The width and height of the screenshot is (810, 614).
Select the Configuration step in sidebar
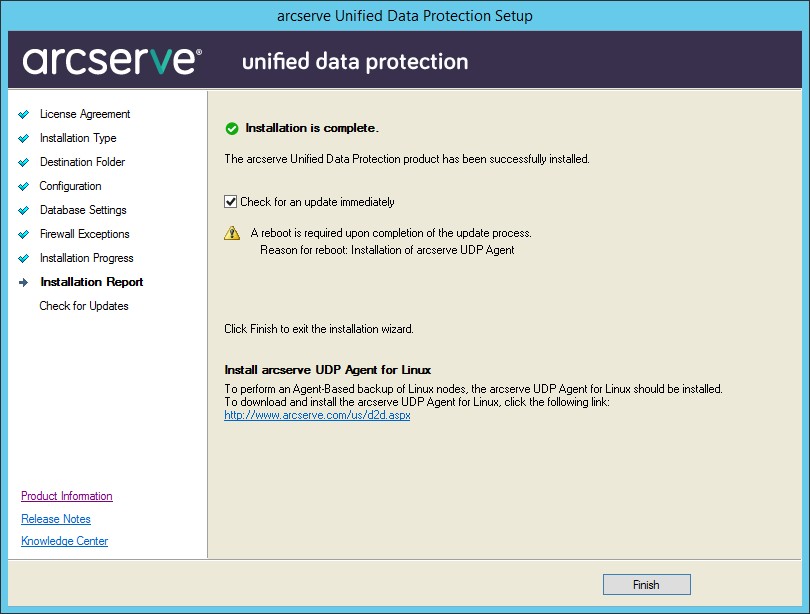[x=70, y=186]
